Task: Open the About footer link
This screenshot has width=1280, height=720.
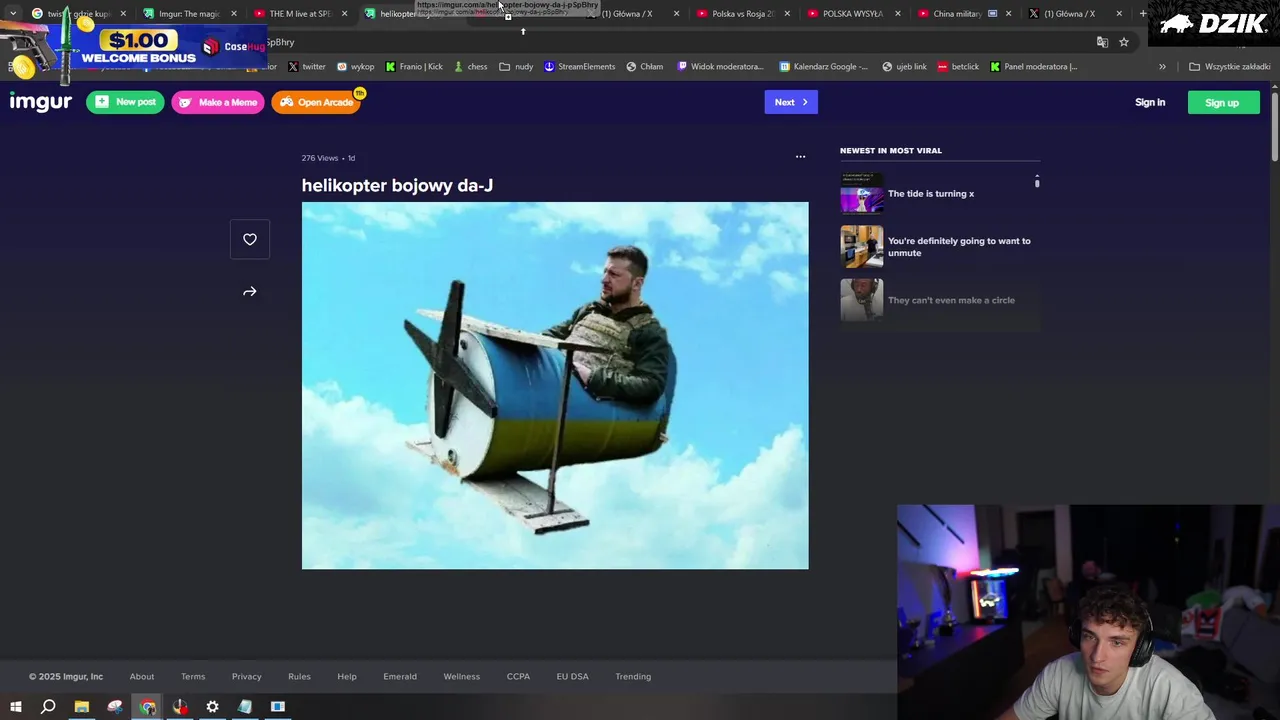Action: tap(142, 677)
